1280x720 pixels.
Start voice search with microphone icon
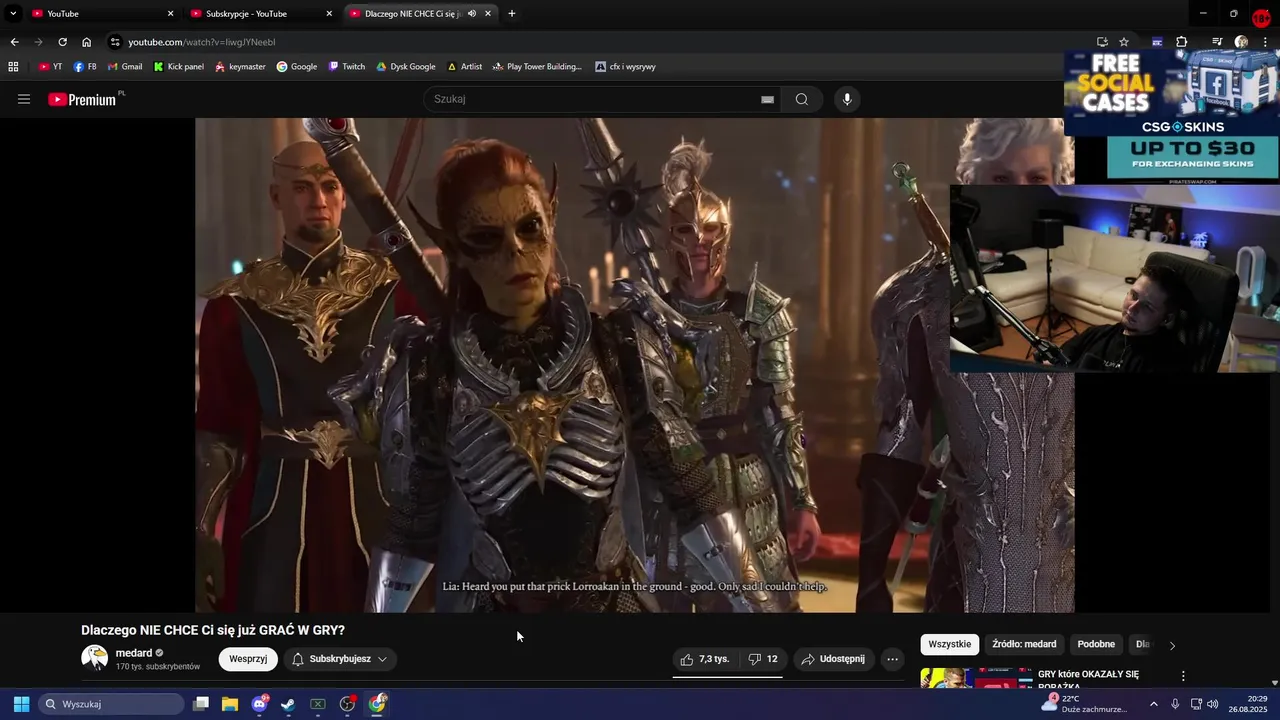tap(847, 99)
